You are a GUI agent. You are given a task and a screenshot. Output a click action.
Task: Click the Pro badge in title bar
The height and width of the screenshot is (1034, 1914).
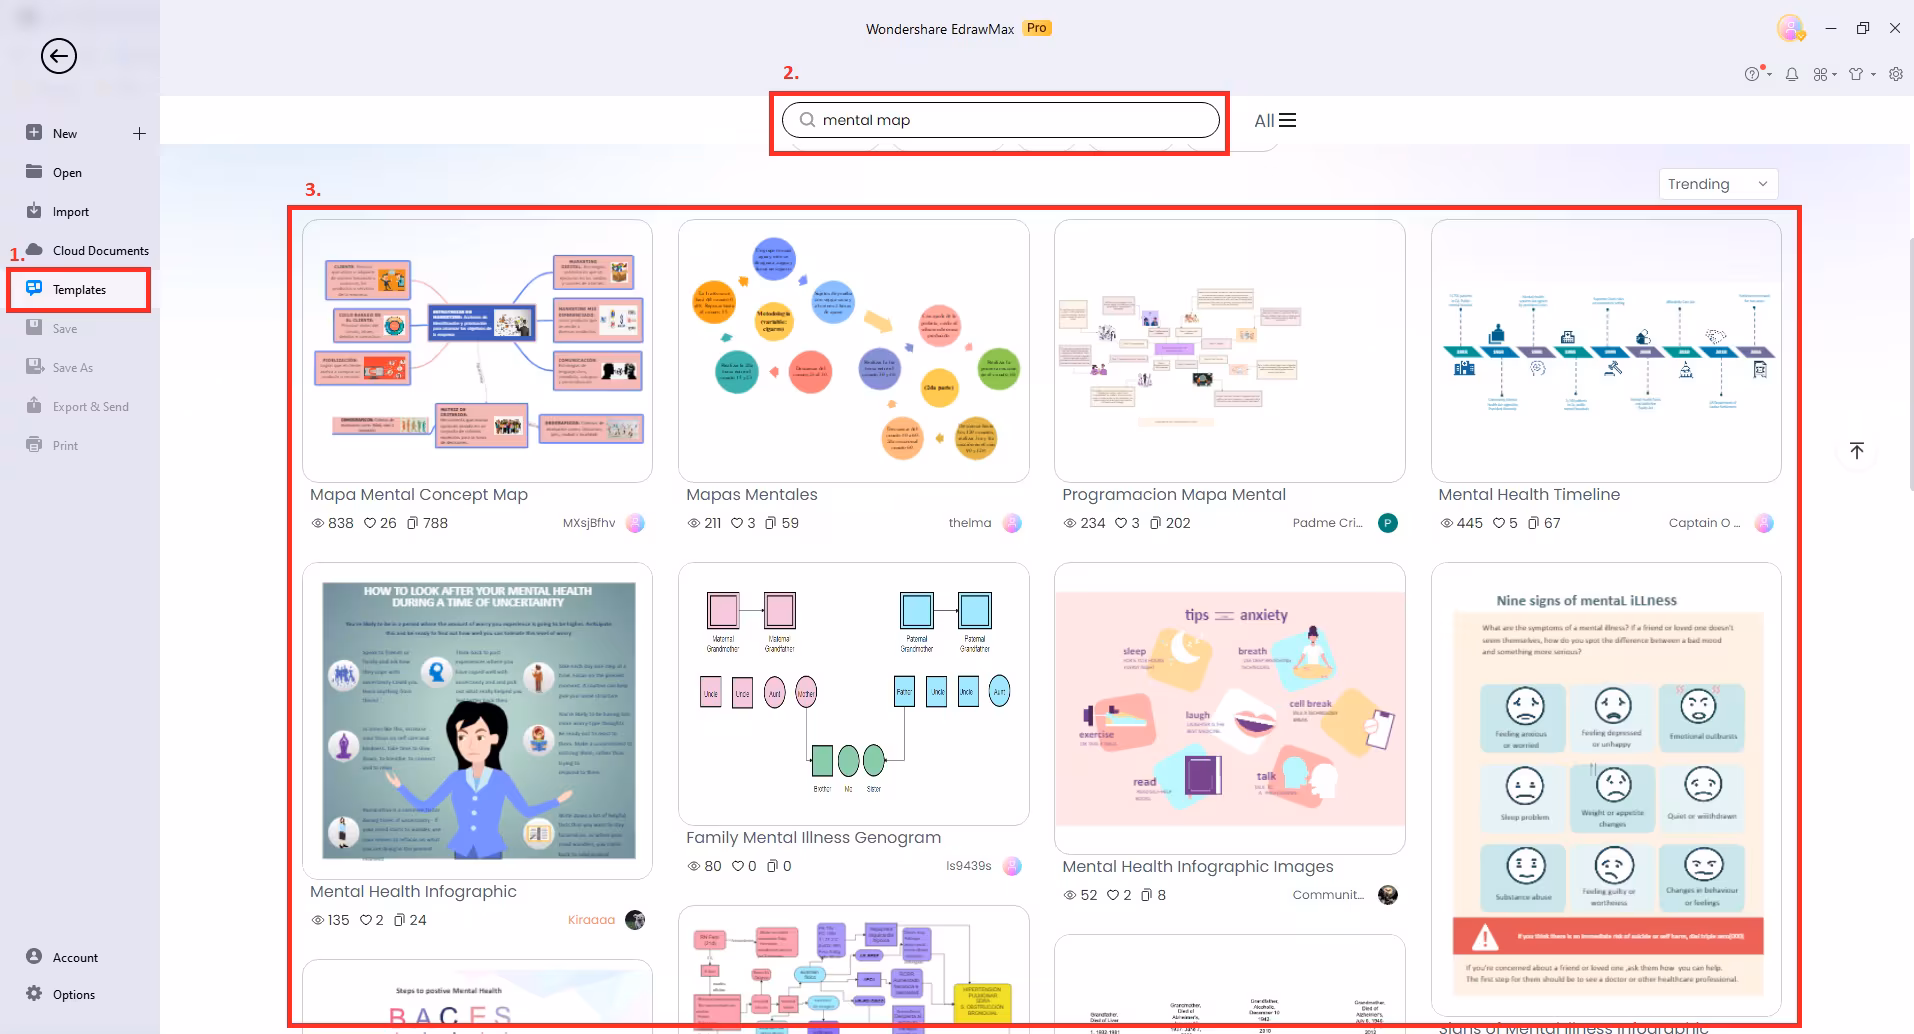click(1037, 28)
